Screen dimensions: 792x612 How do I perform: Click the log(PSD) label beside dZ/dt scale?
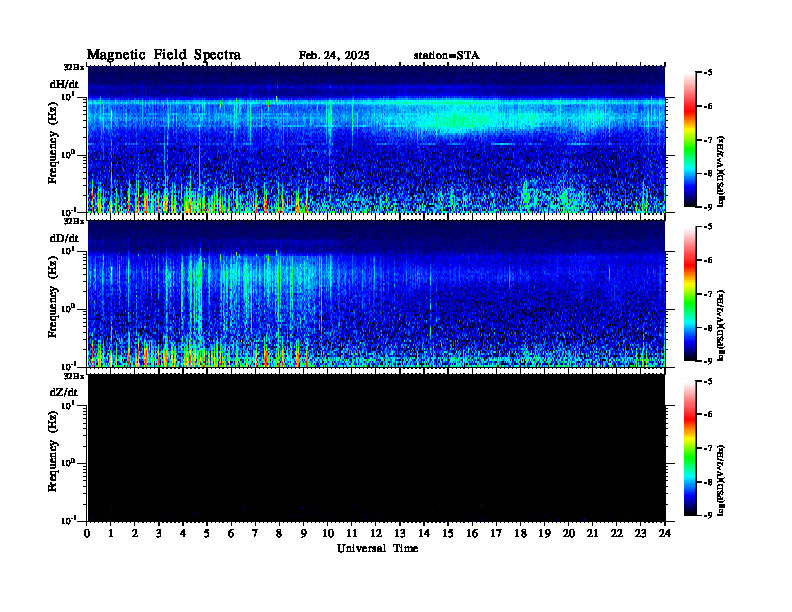(x=722, y=479)
